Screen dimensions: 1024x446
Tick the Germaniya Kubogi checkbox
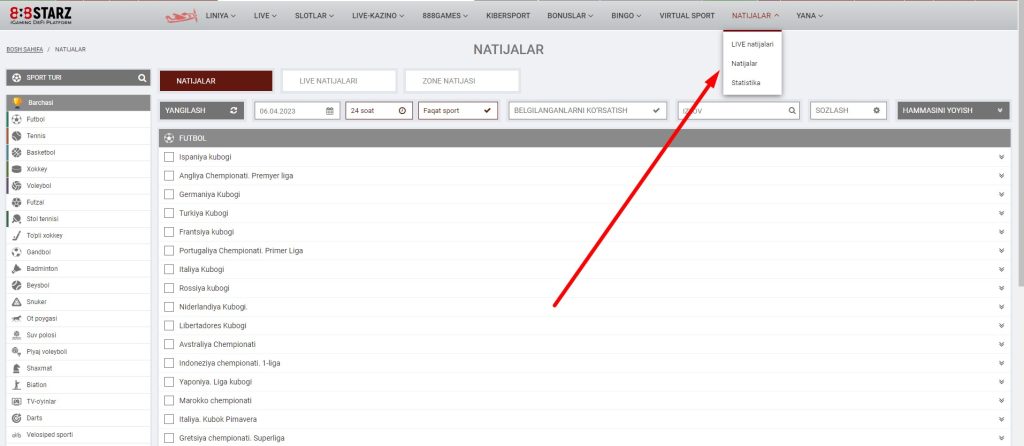pyautogui.click(x=169, y=194)
